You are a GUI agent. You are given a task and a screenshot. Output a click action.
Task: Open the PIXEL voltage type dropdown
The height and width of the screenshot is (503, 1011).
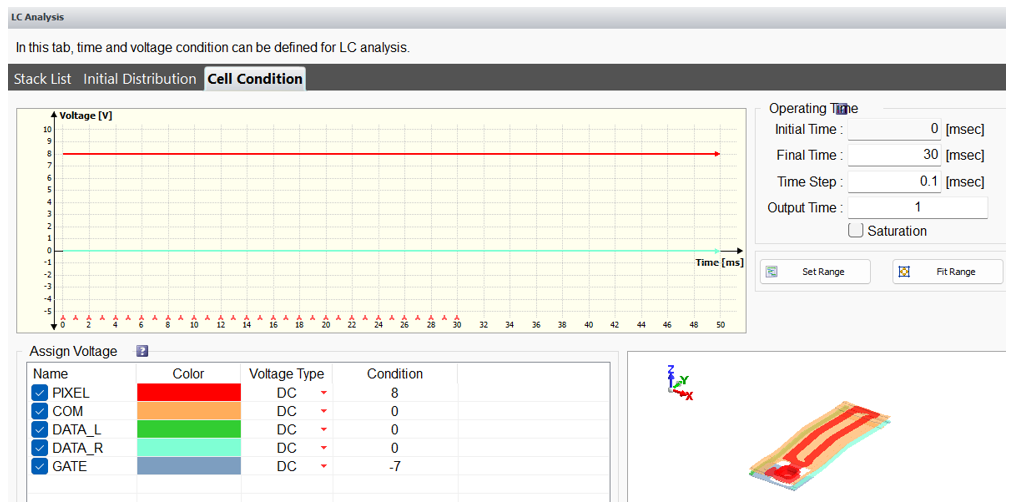(x=323, y=394)
